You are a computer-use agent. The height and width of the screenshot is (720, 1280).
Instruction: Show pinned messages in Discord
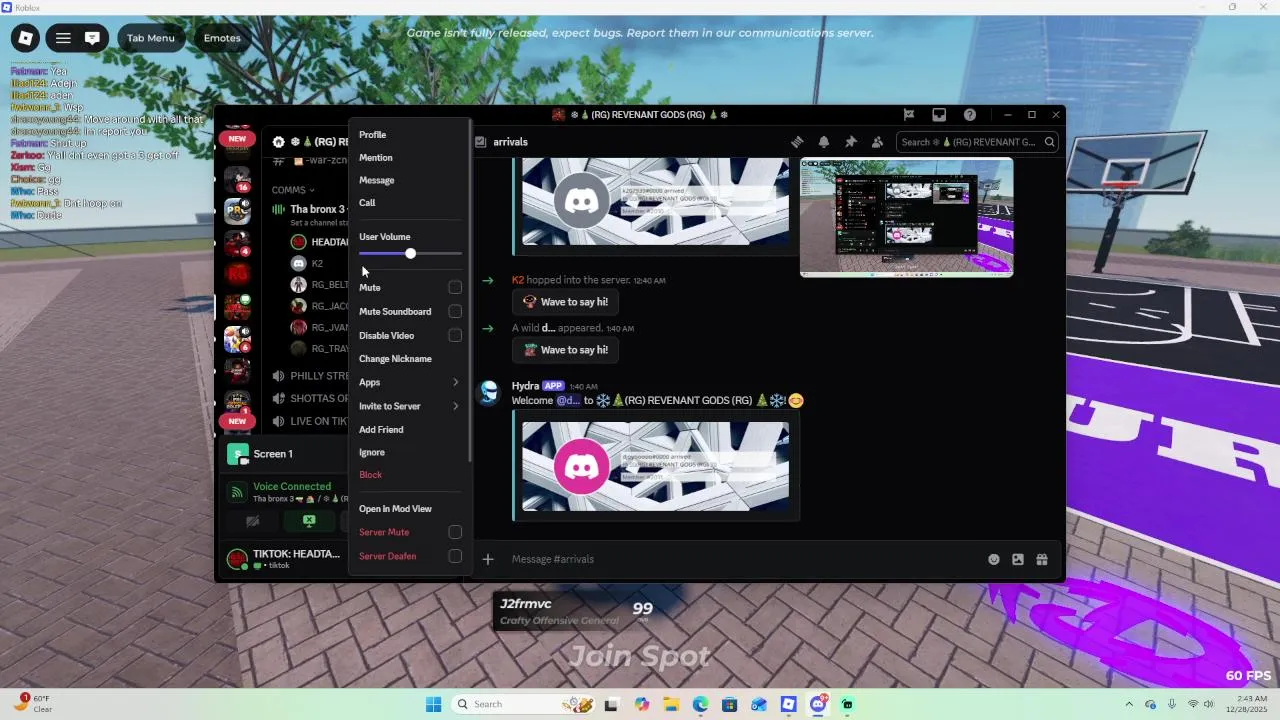click(x=851, y=142)
